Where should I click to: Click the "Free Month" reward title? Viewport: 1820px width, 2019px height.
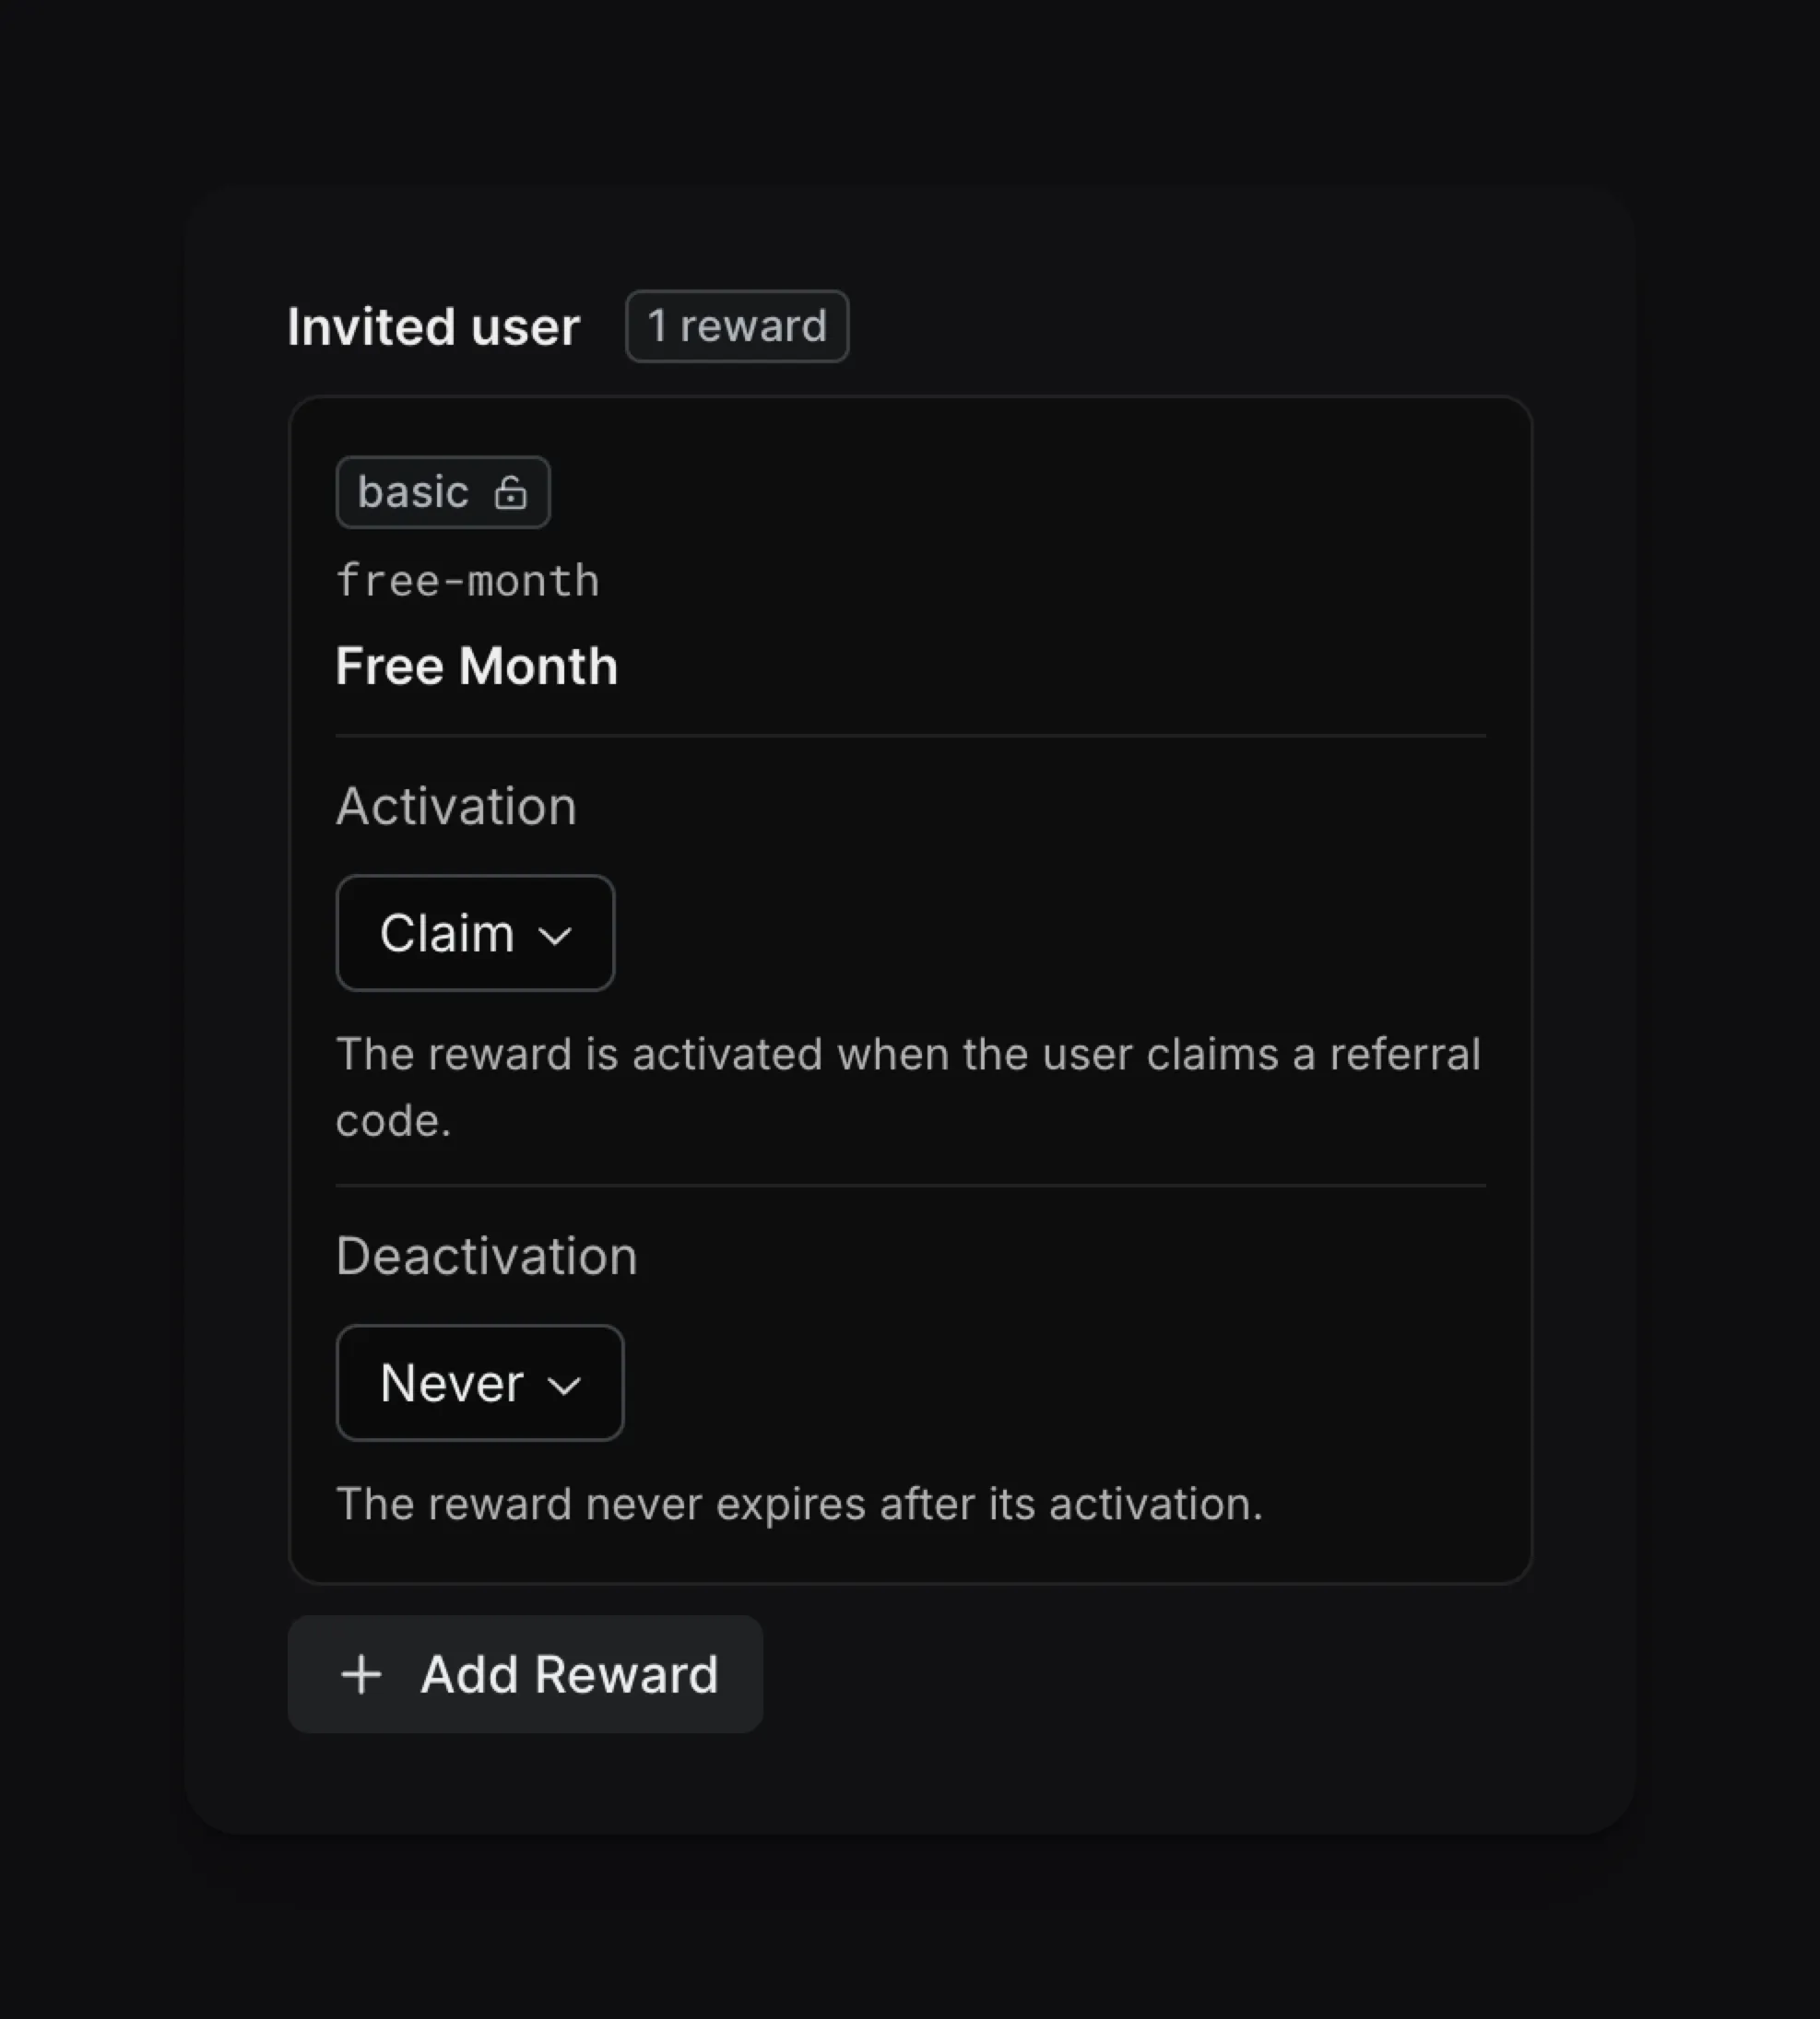point(477,666)
